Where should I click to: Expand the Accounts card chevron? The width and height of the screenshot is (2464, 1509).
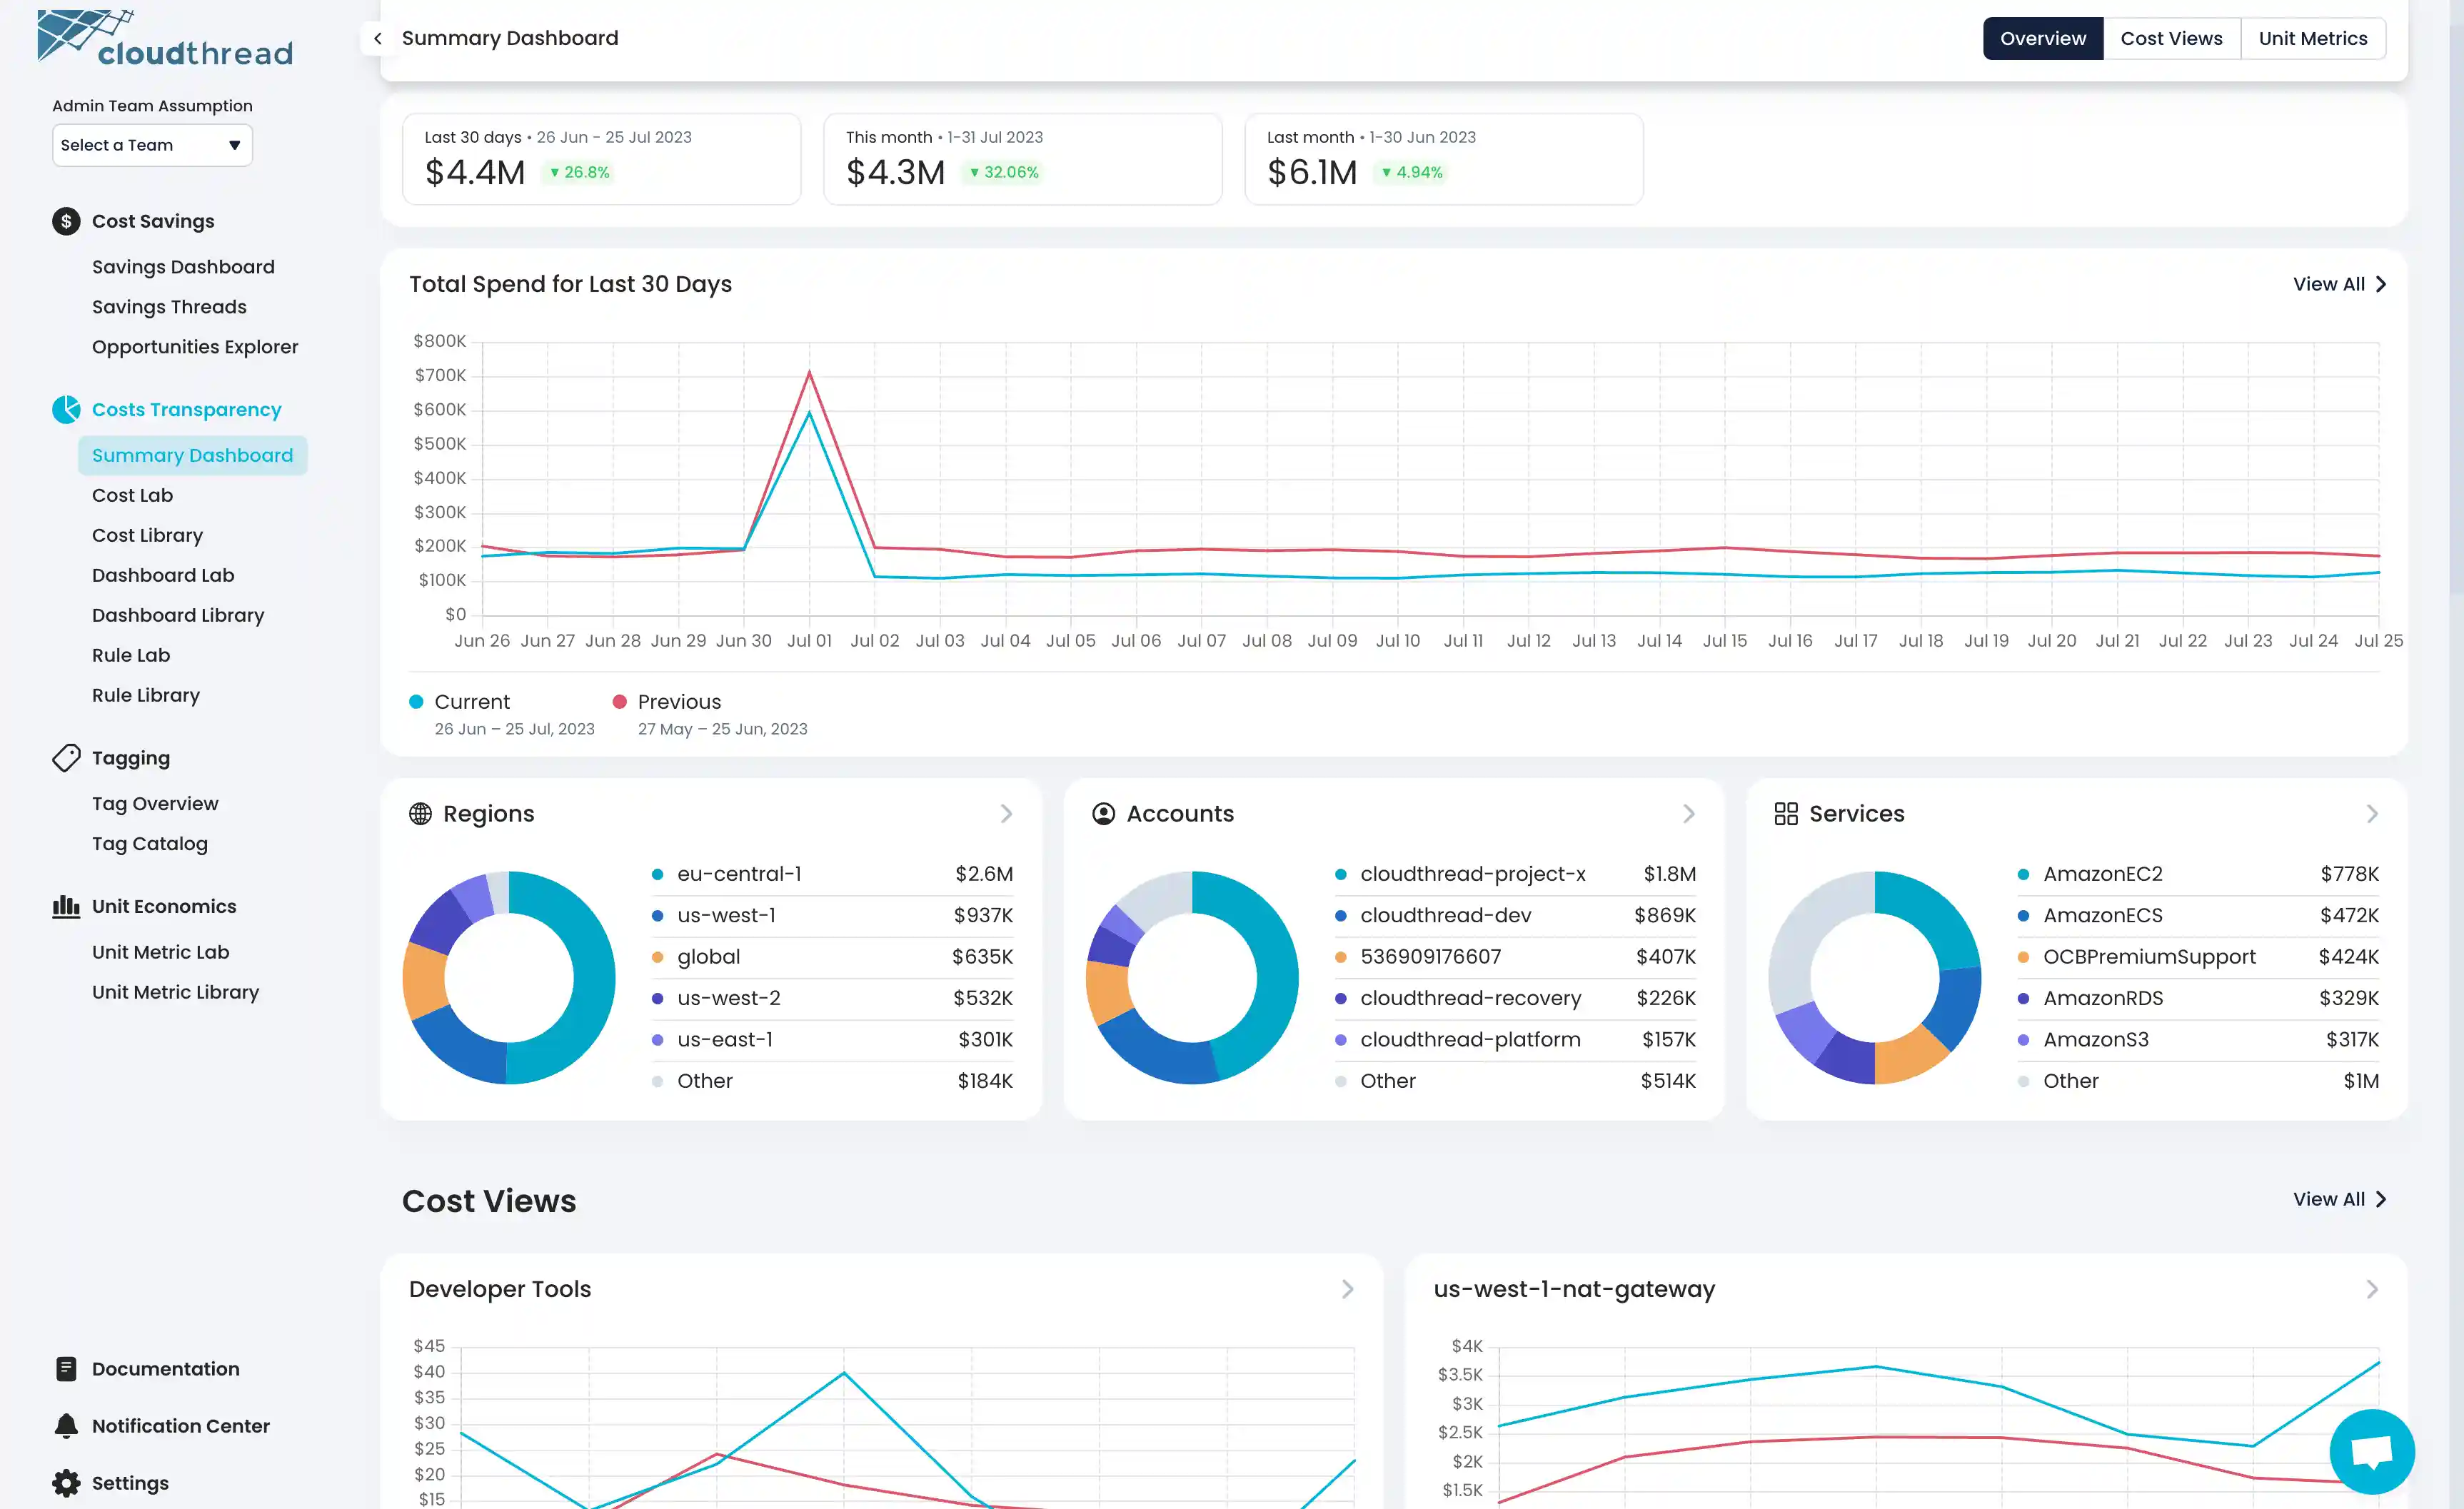coord(1689,814)
